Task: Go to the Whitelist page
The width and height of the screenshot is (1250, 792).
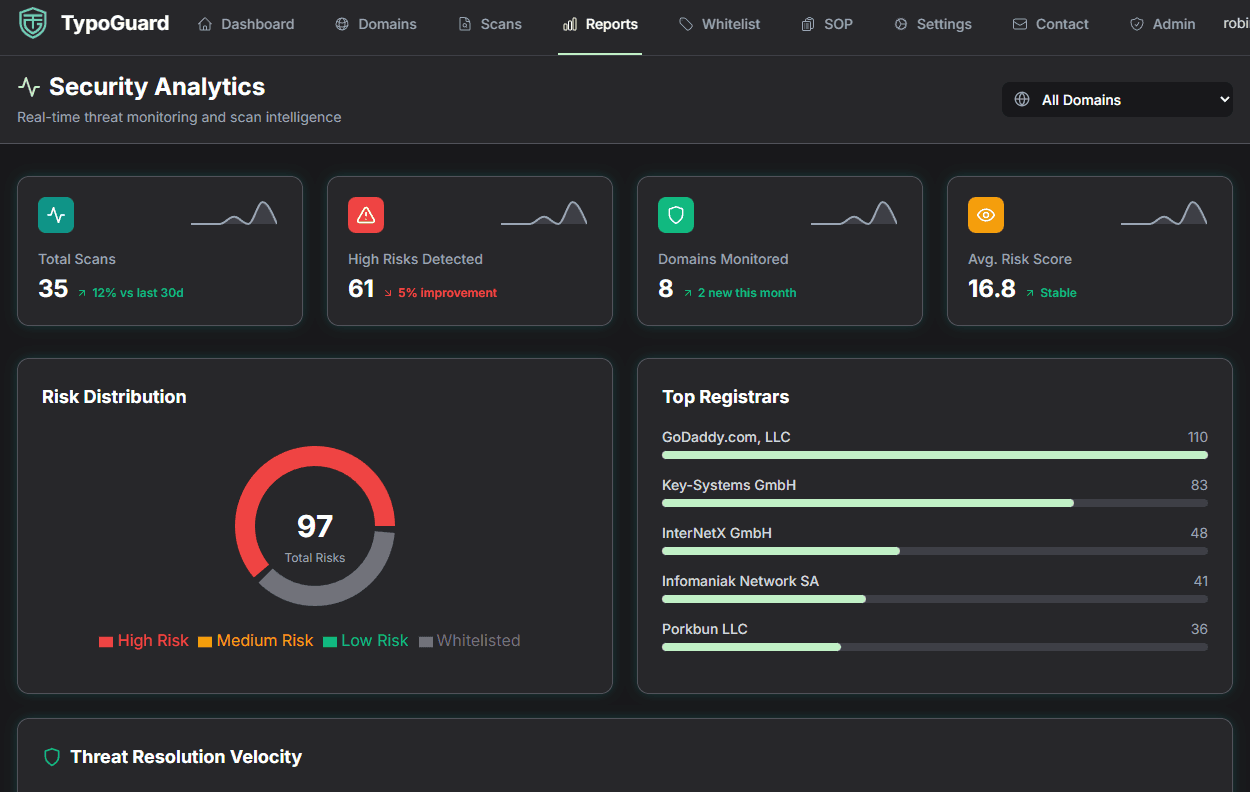Action: [720, 24]
